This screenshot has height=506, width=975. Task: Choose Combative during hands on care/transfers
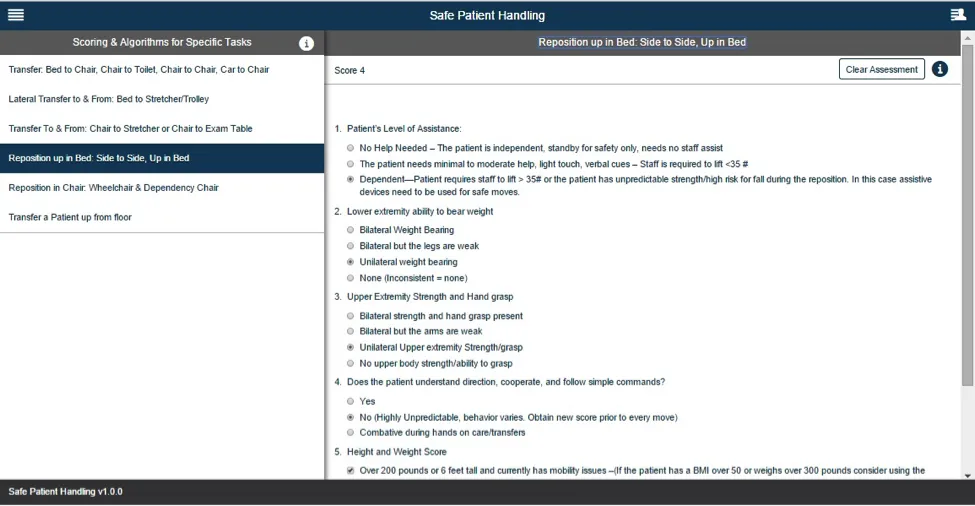351,433
